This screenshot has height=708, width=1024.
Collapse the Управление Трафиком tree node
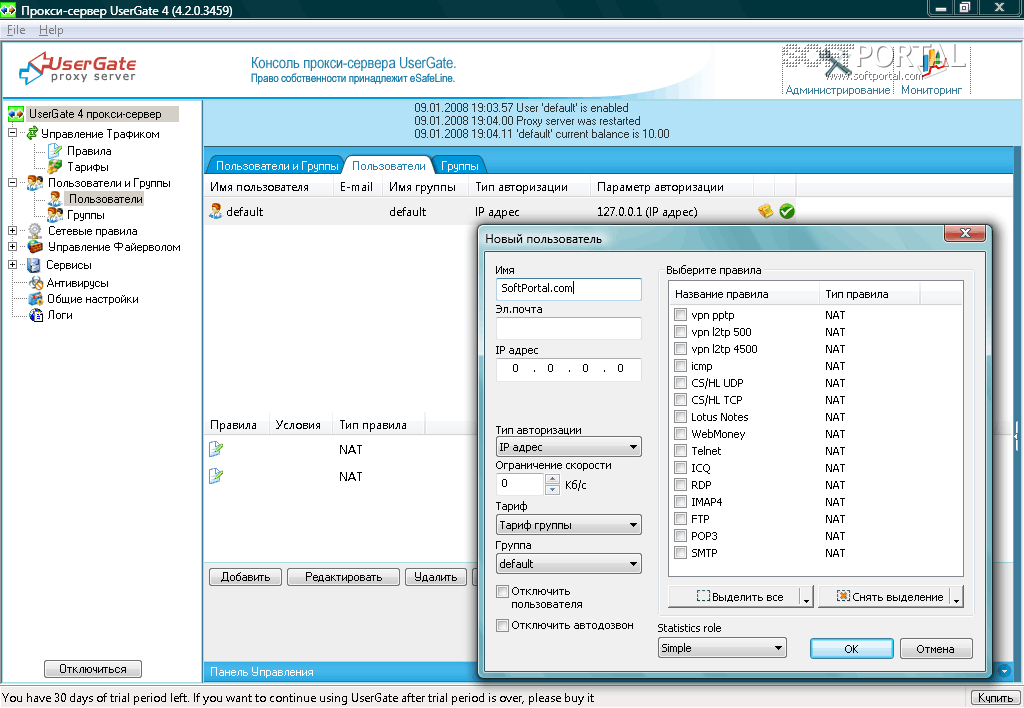coord(12,133)
